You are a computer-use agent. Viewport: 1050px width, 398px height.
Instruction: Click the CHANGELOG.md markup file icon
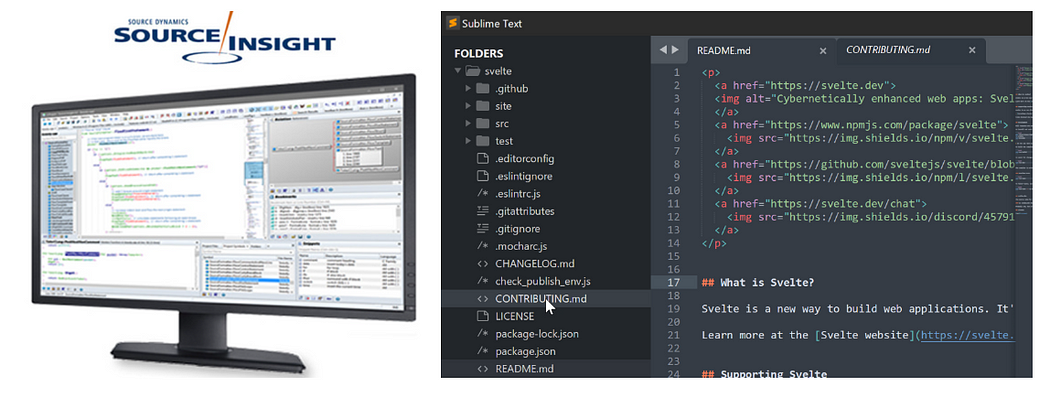click(x=482, y=263)
